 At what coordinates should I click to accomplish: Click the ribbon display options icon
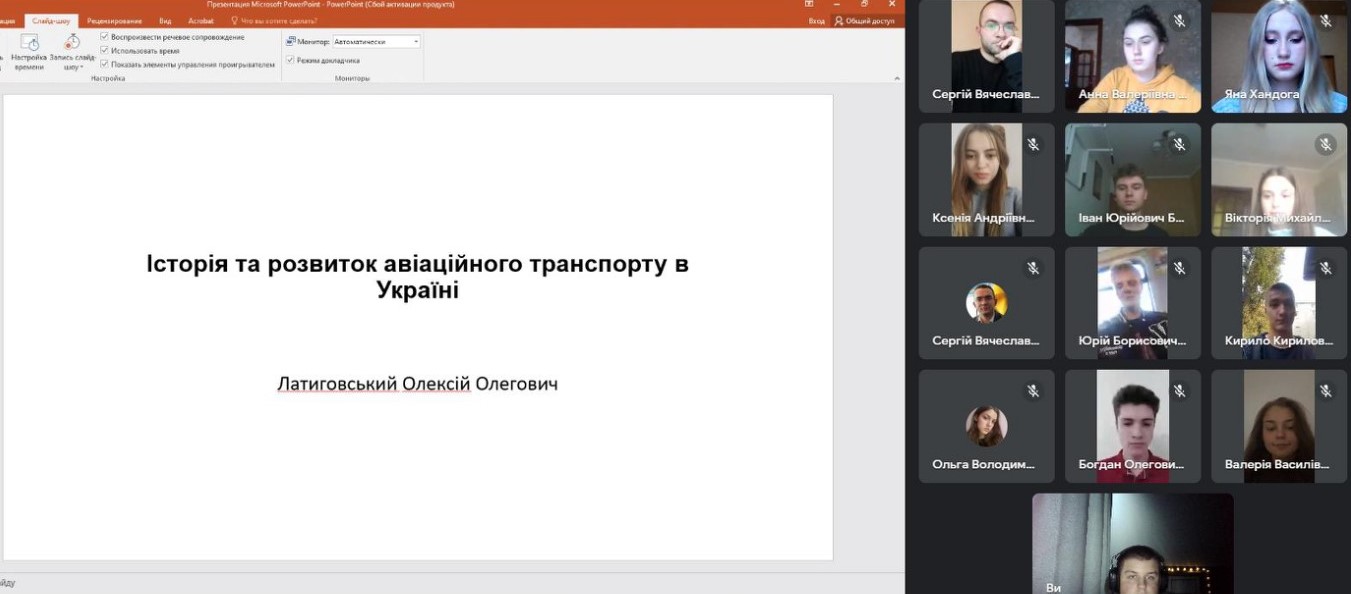[809, 4]
